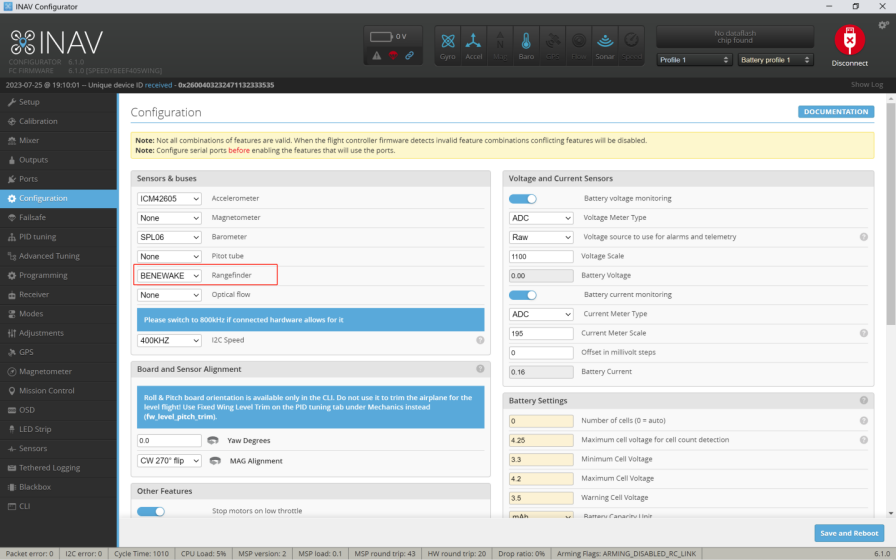Click the Flow sensor status icon
The image size is (896, 560).
(579, 46)
